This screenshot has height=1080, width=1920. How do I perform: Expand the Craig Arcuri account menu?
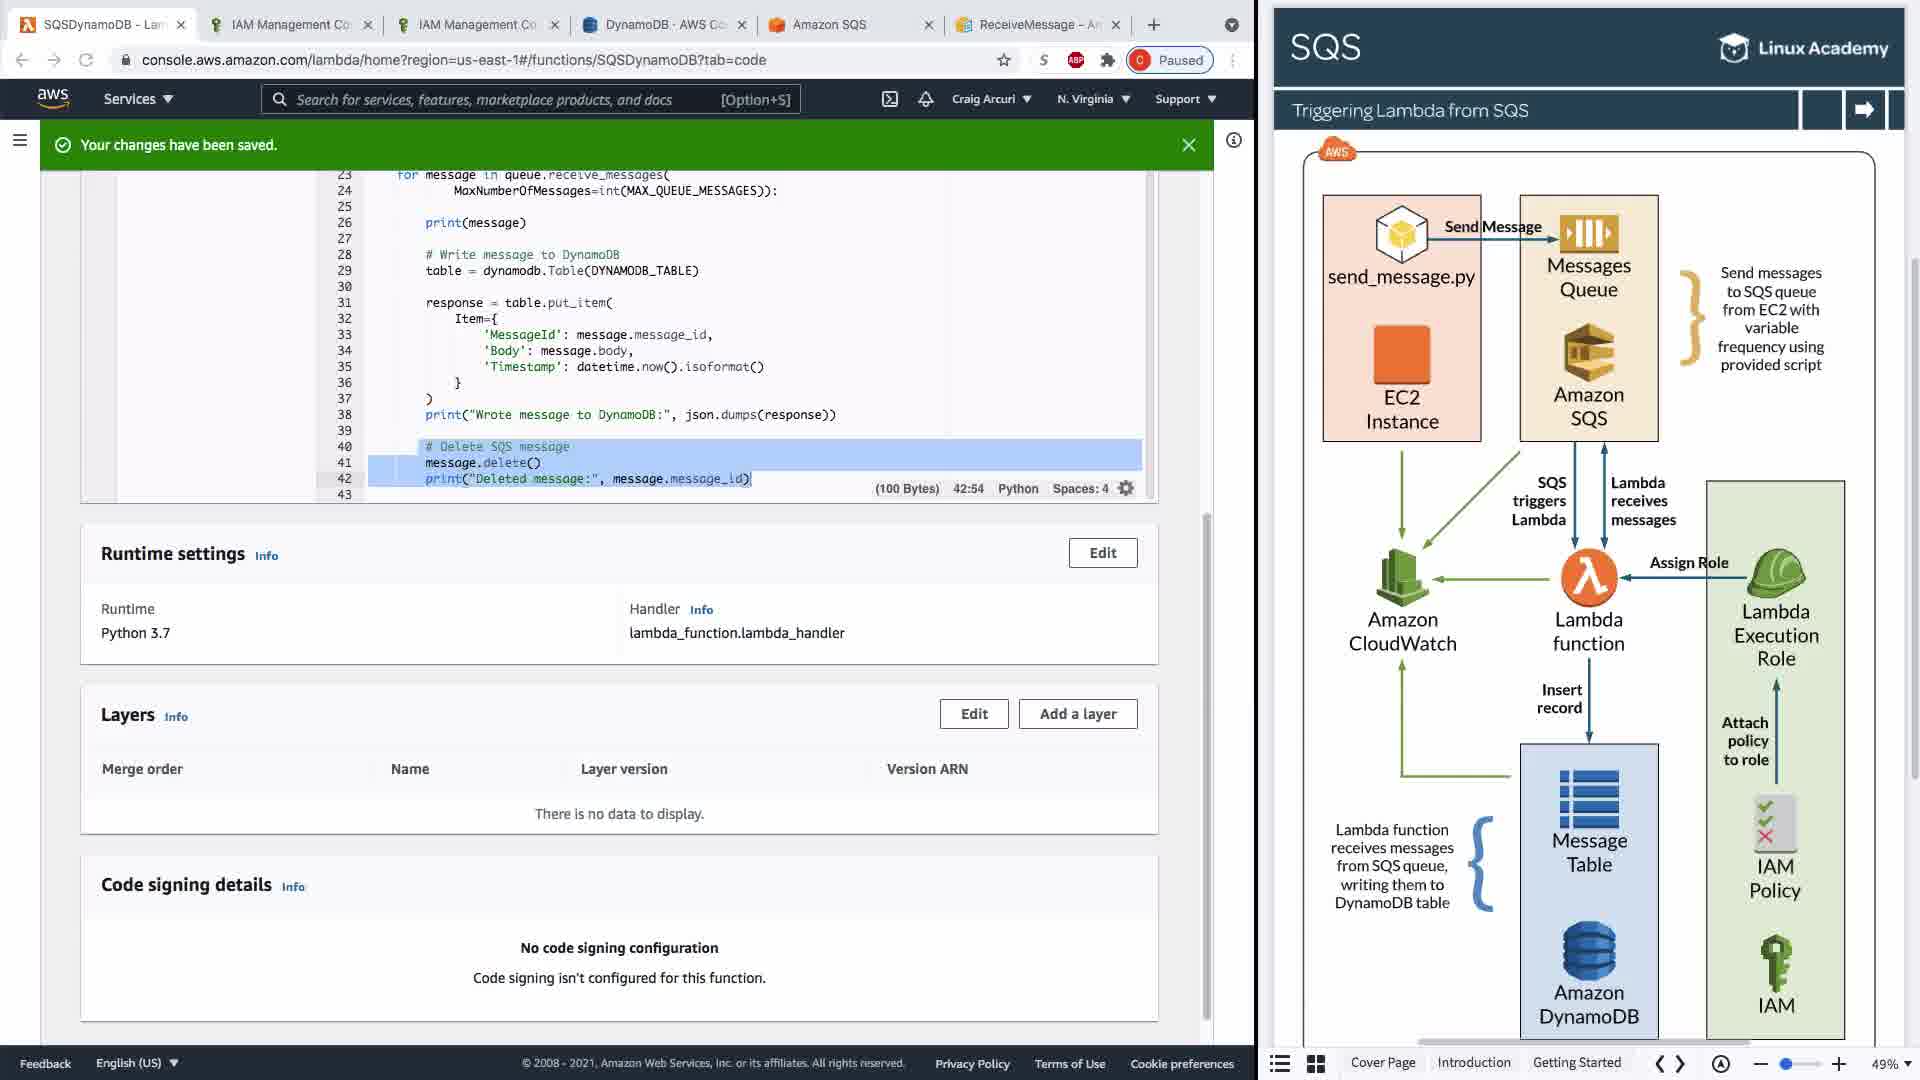[x=991, y=99]
